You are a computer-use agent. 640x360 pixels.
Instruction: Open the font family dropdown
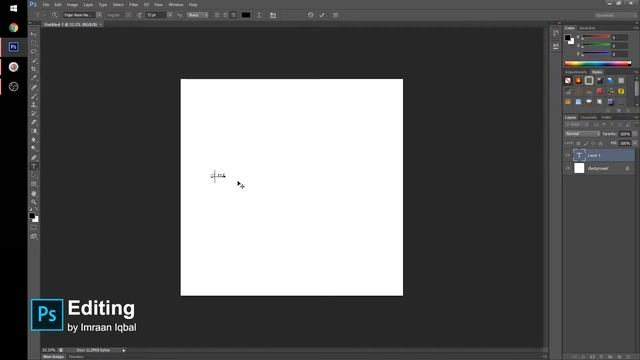click(99, 15)
